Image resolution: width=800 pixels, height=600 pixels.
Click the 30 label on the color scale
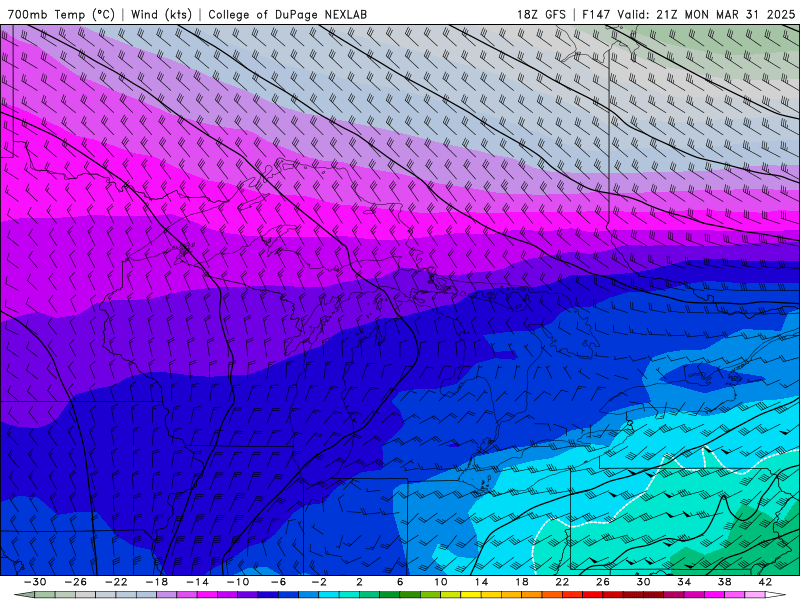(x=643, y=582)
